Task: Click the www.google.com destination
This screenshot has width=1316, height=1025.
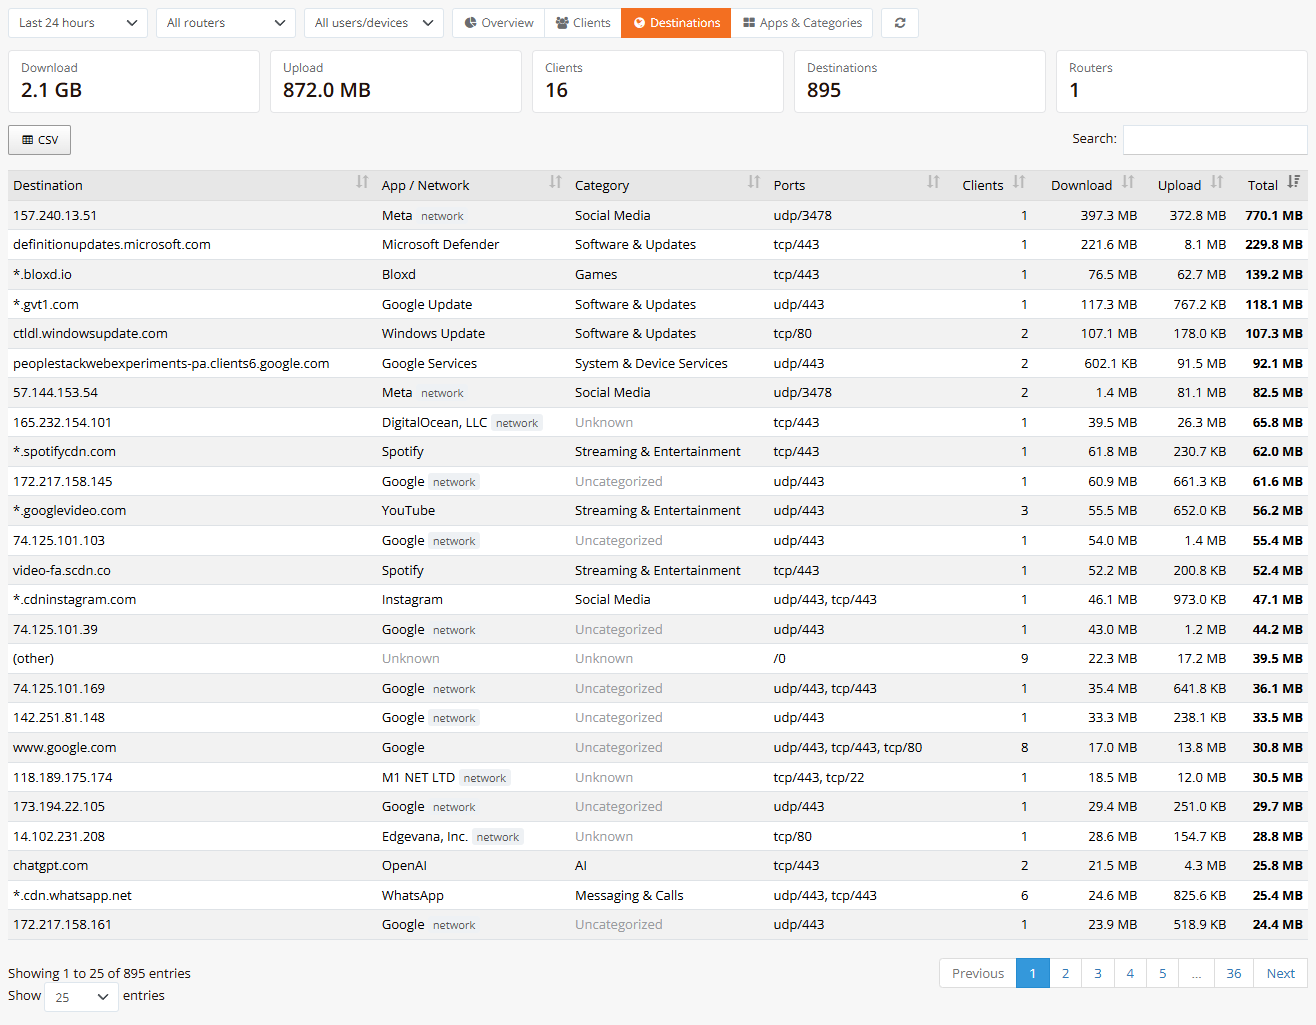Action: [x=65, y=747]
